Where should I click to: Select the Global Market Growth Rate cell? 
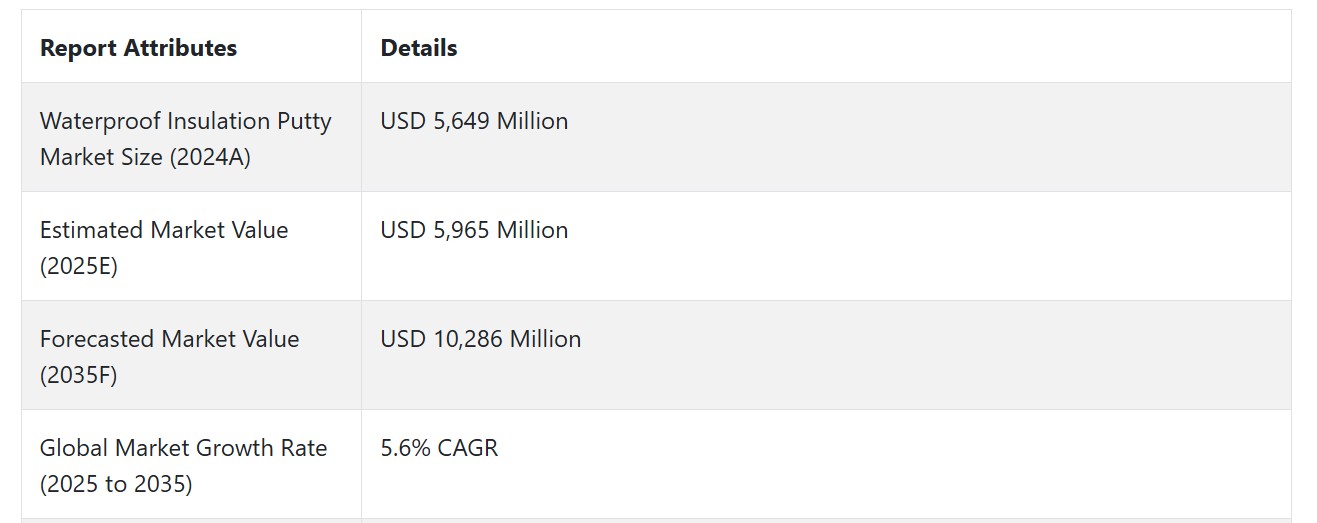point(191,465)
